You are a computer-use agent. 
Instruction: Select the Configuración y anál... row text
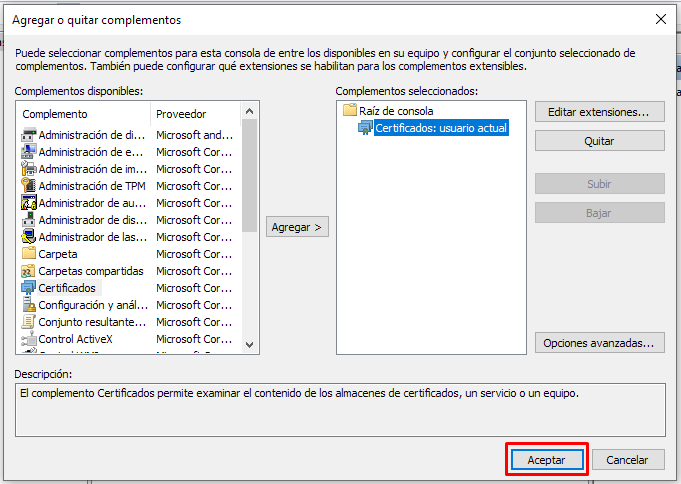(93, 305)
